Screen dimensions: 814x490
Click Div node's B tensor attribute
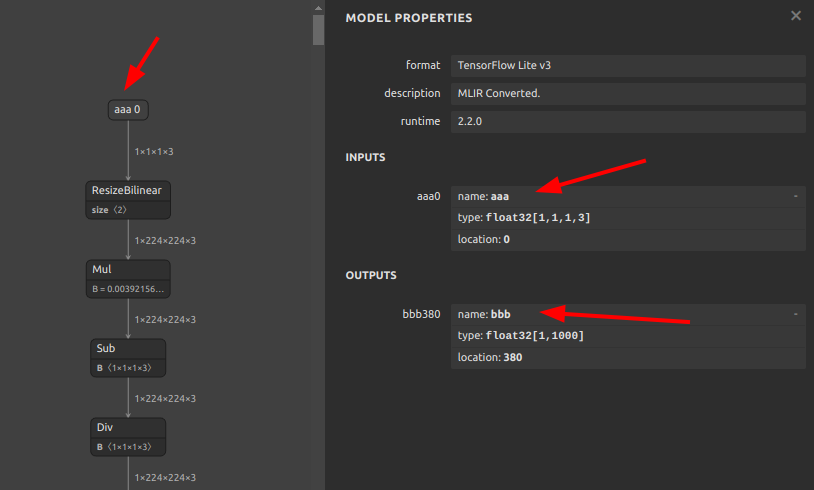point(128,446)
